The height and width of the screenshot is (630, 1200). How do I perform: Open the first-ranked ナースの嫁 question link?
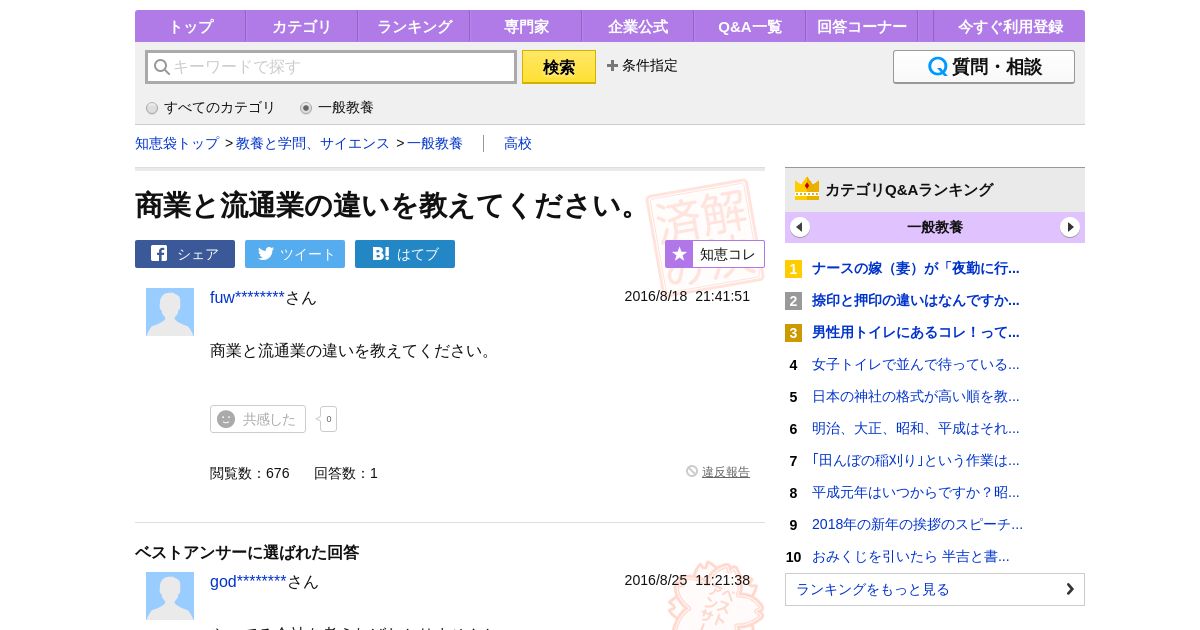tap(915, 268)
